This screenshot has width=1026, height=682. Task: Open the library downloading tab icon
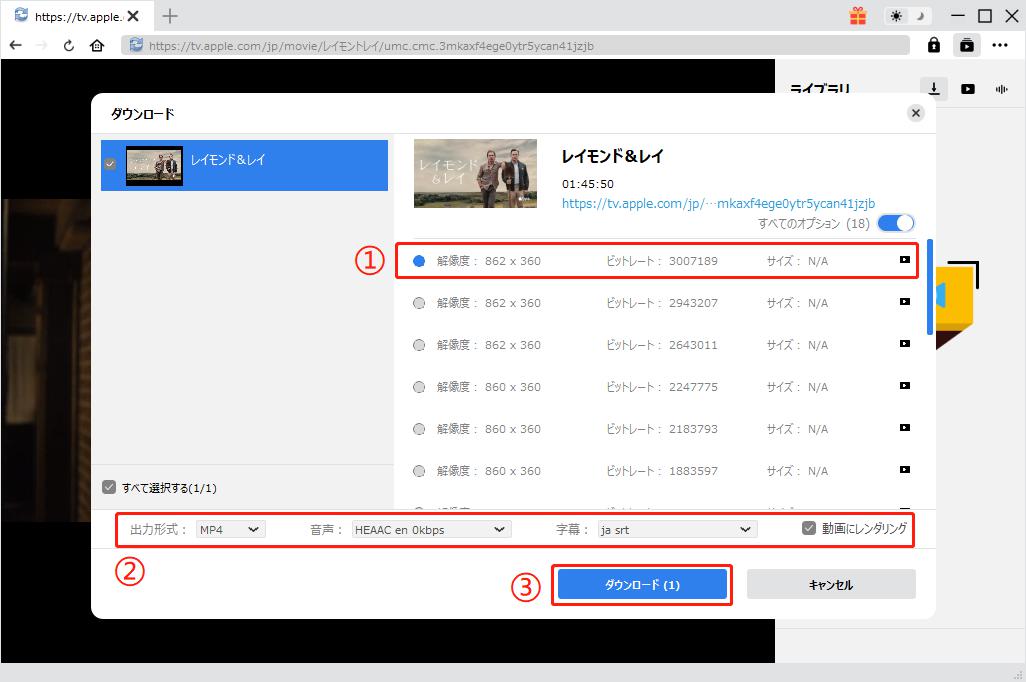coord(934,88)
